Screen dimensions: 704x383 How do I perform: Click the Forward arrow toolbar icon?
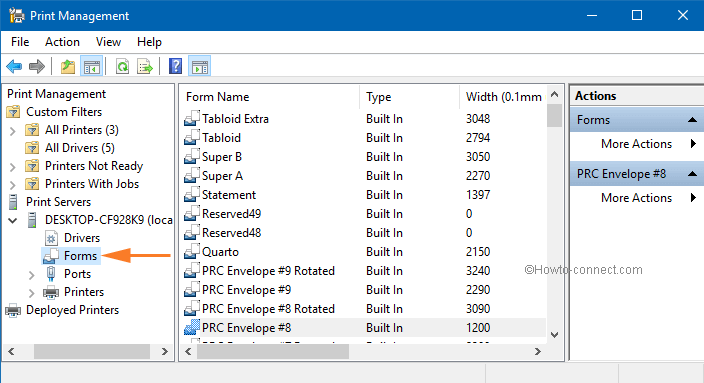pyautogui.click(x=37, y=66)
